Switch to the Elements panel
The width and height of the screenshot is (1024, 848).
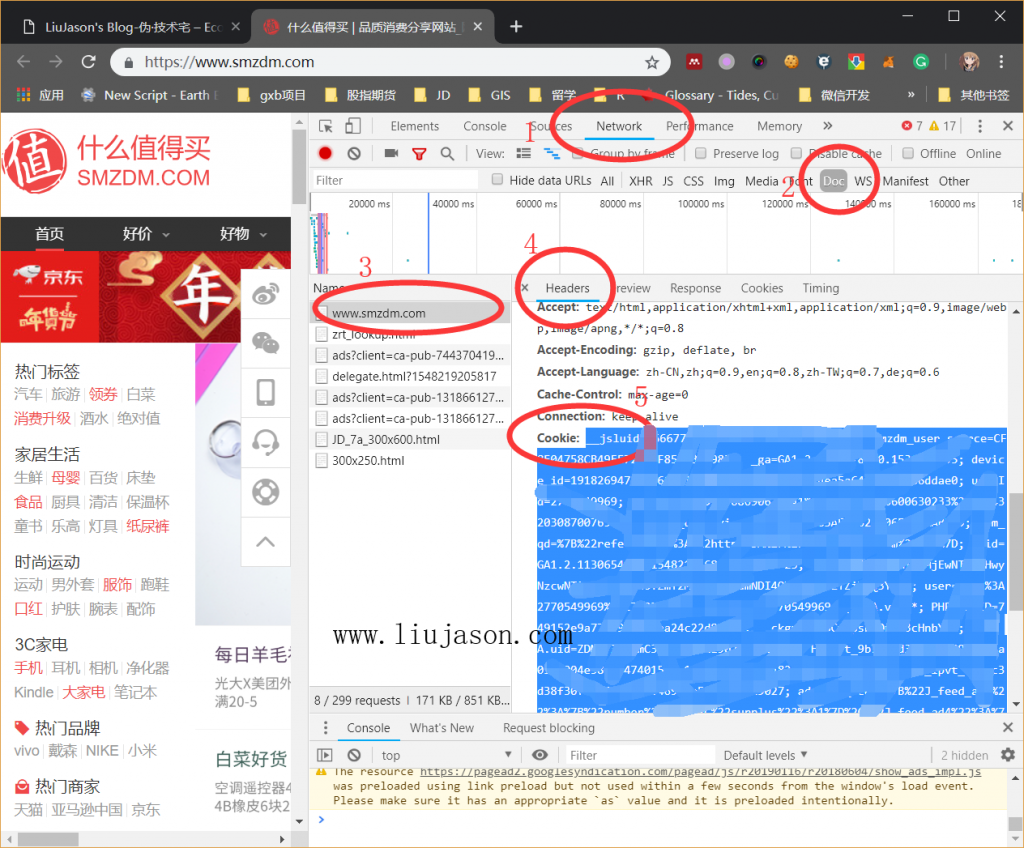[415, 126]
